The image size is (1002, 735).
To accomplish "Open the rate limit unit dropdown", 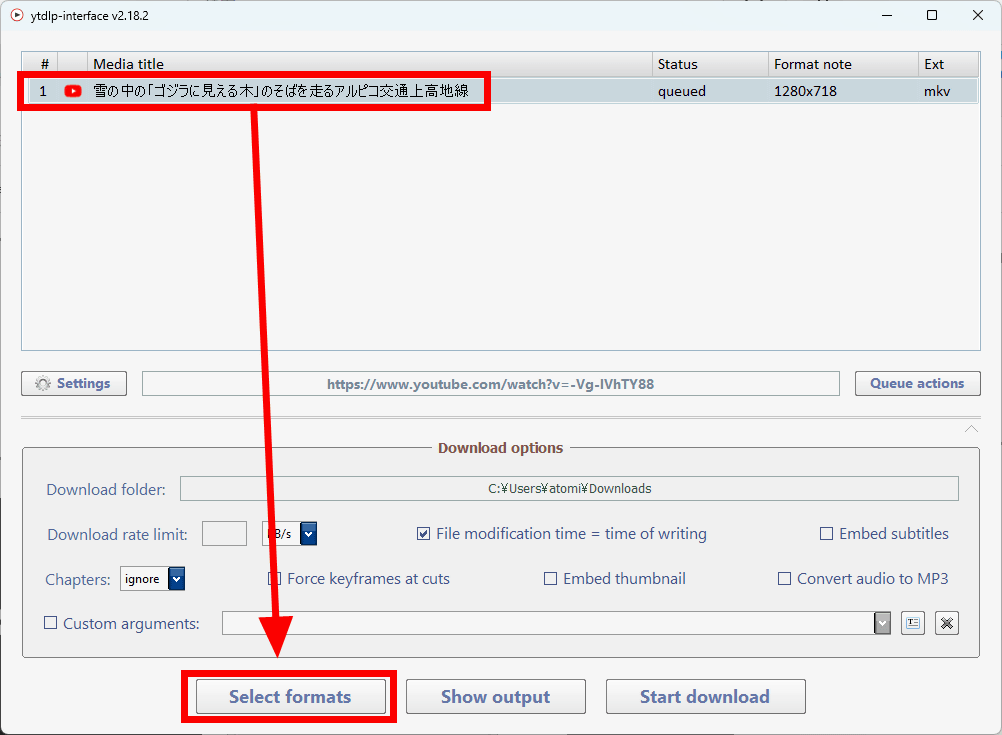I will [x=309, y=534].
